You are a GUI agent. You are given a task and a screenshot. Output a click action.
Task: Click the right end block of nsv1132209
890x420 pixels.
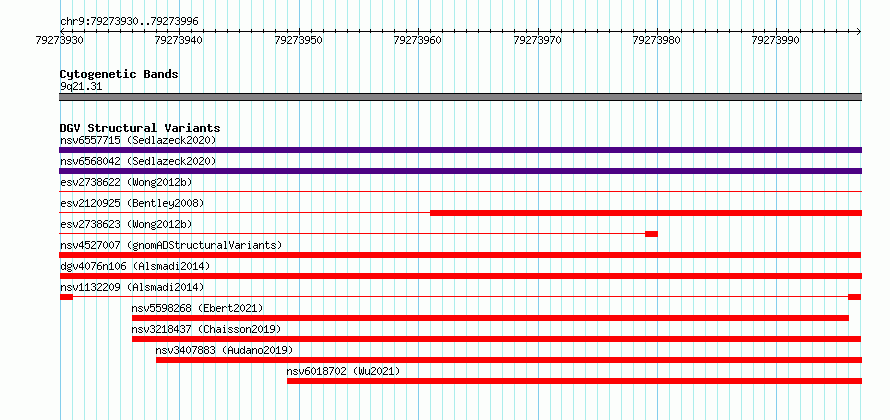[x=855, y=297]
